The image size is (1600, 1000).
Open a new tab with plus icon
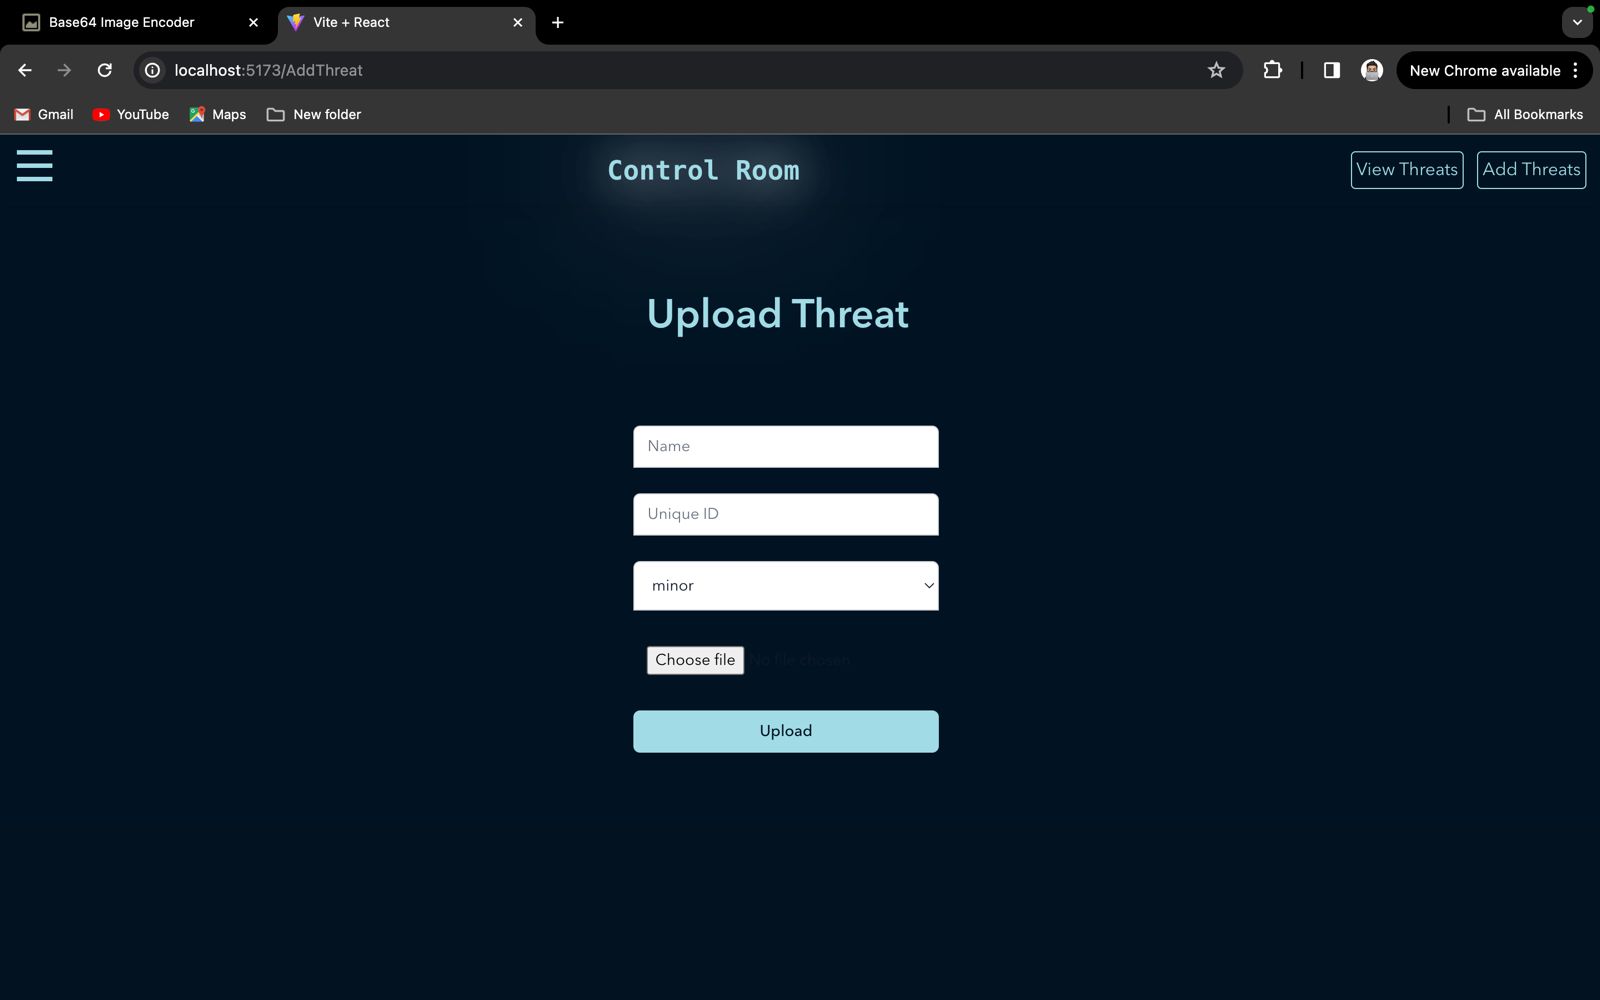pyautogui.click(x=558, y=22)
